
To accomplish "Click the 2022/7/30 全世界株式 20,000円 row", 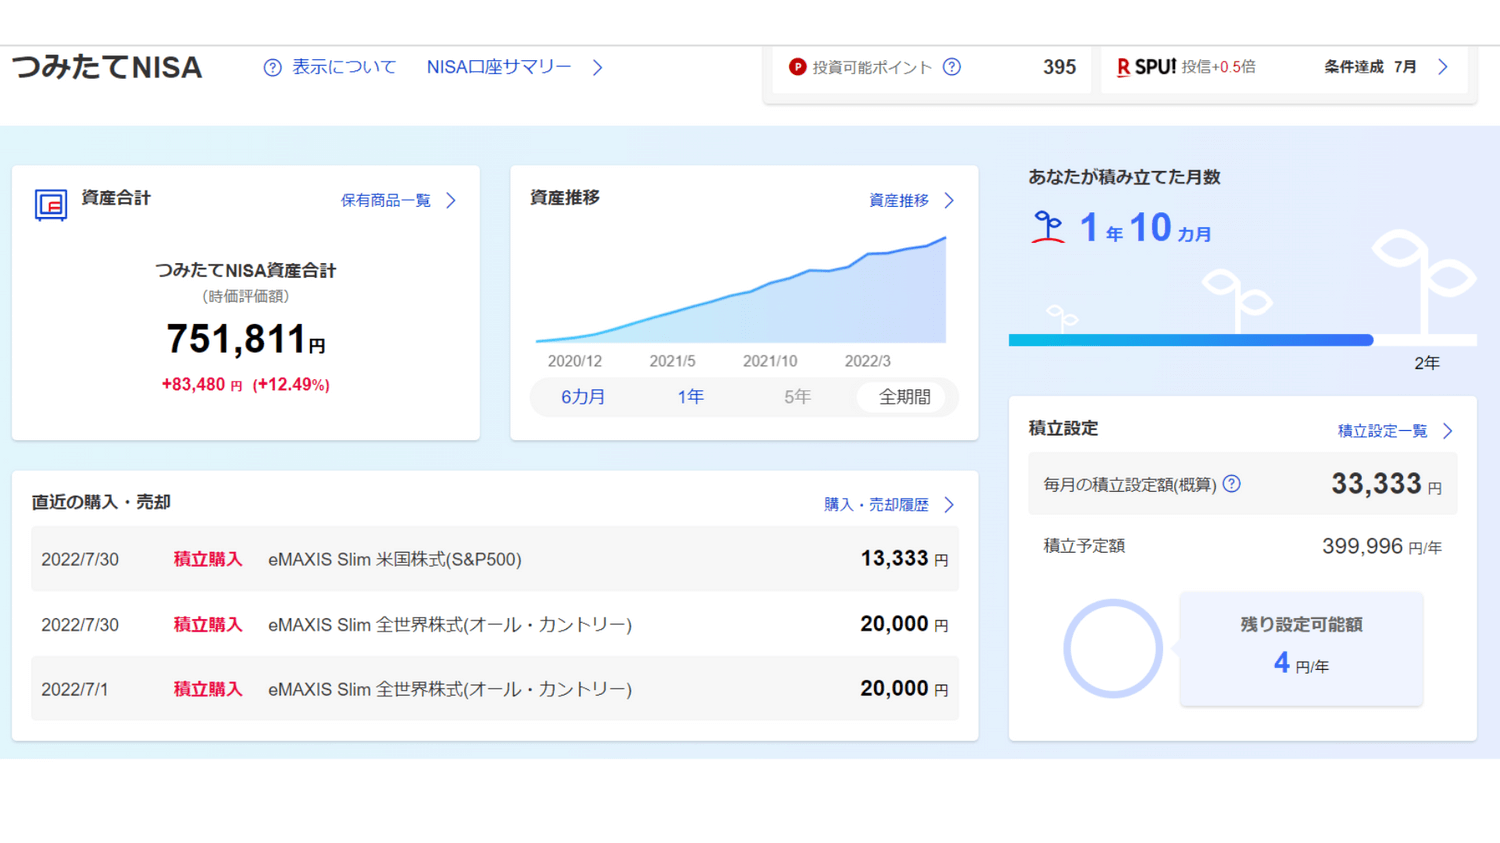I will pyautogui.click(x=495, y=624).
